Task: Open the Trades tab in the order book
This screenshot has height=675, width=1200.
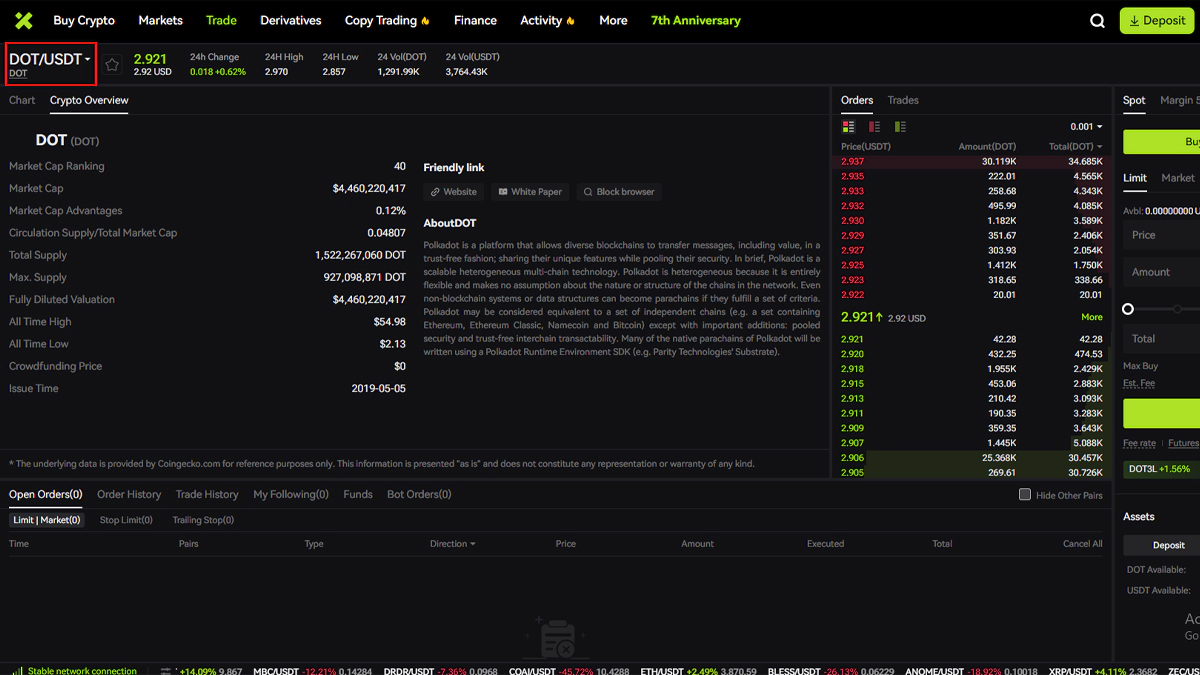Action: click(903, 100)
